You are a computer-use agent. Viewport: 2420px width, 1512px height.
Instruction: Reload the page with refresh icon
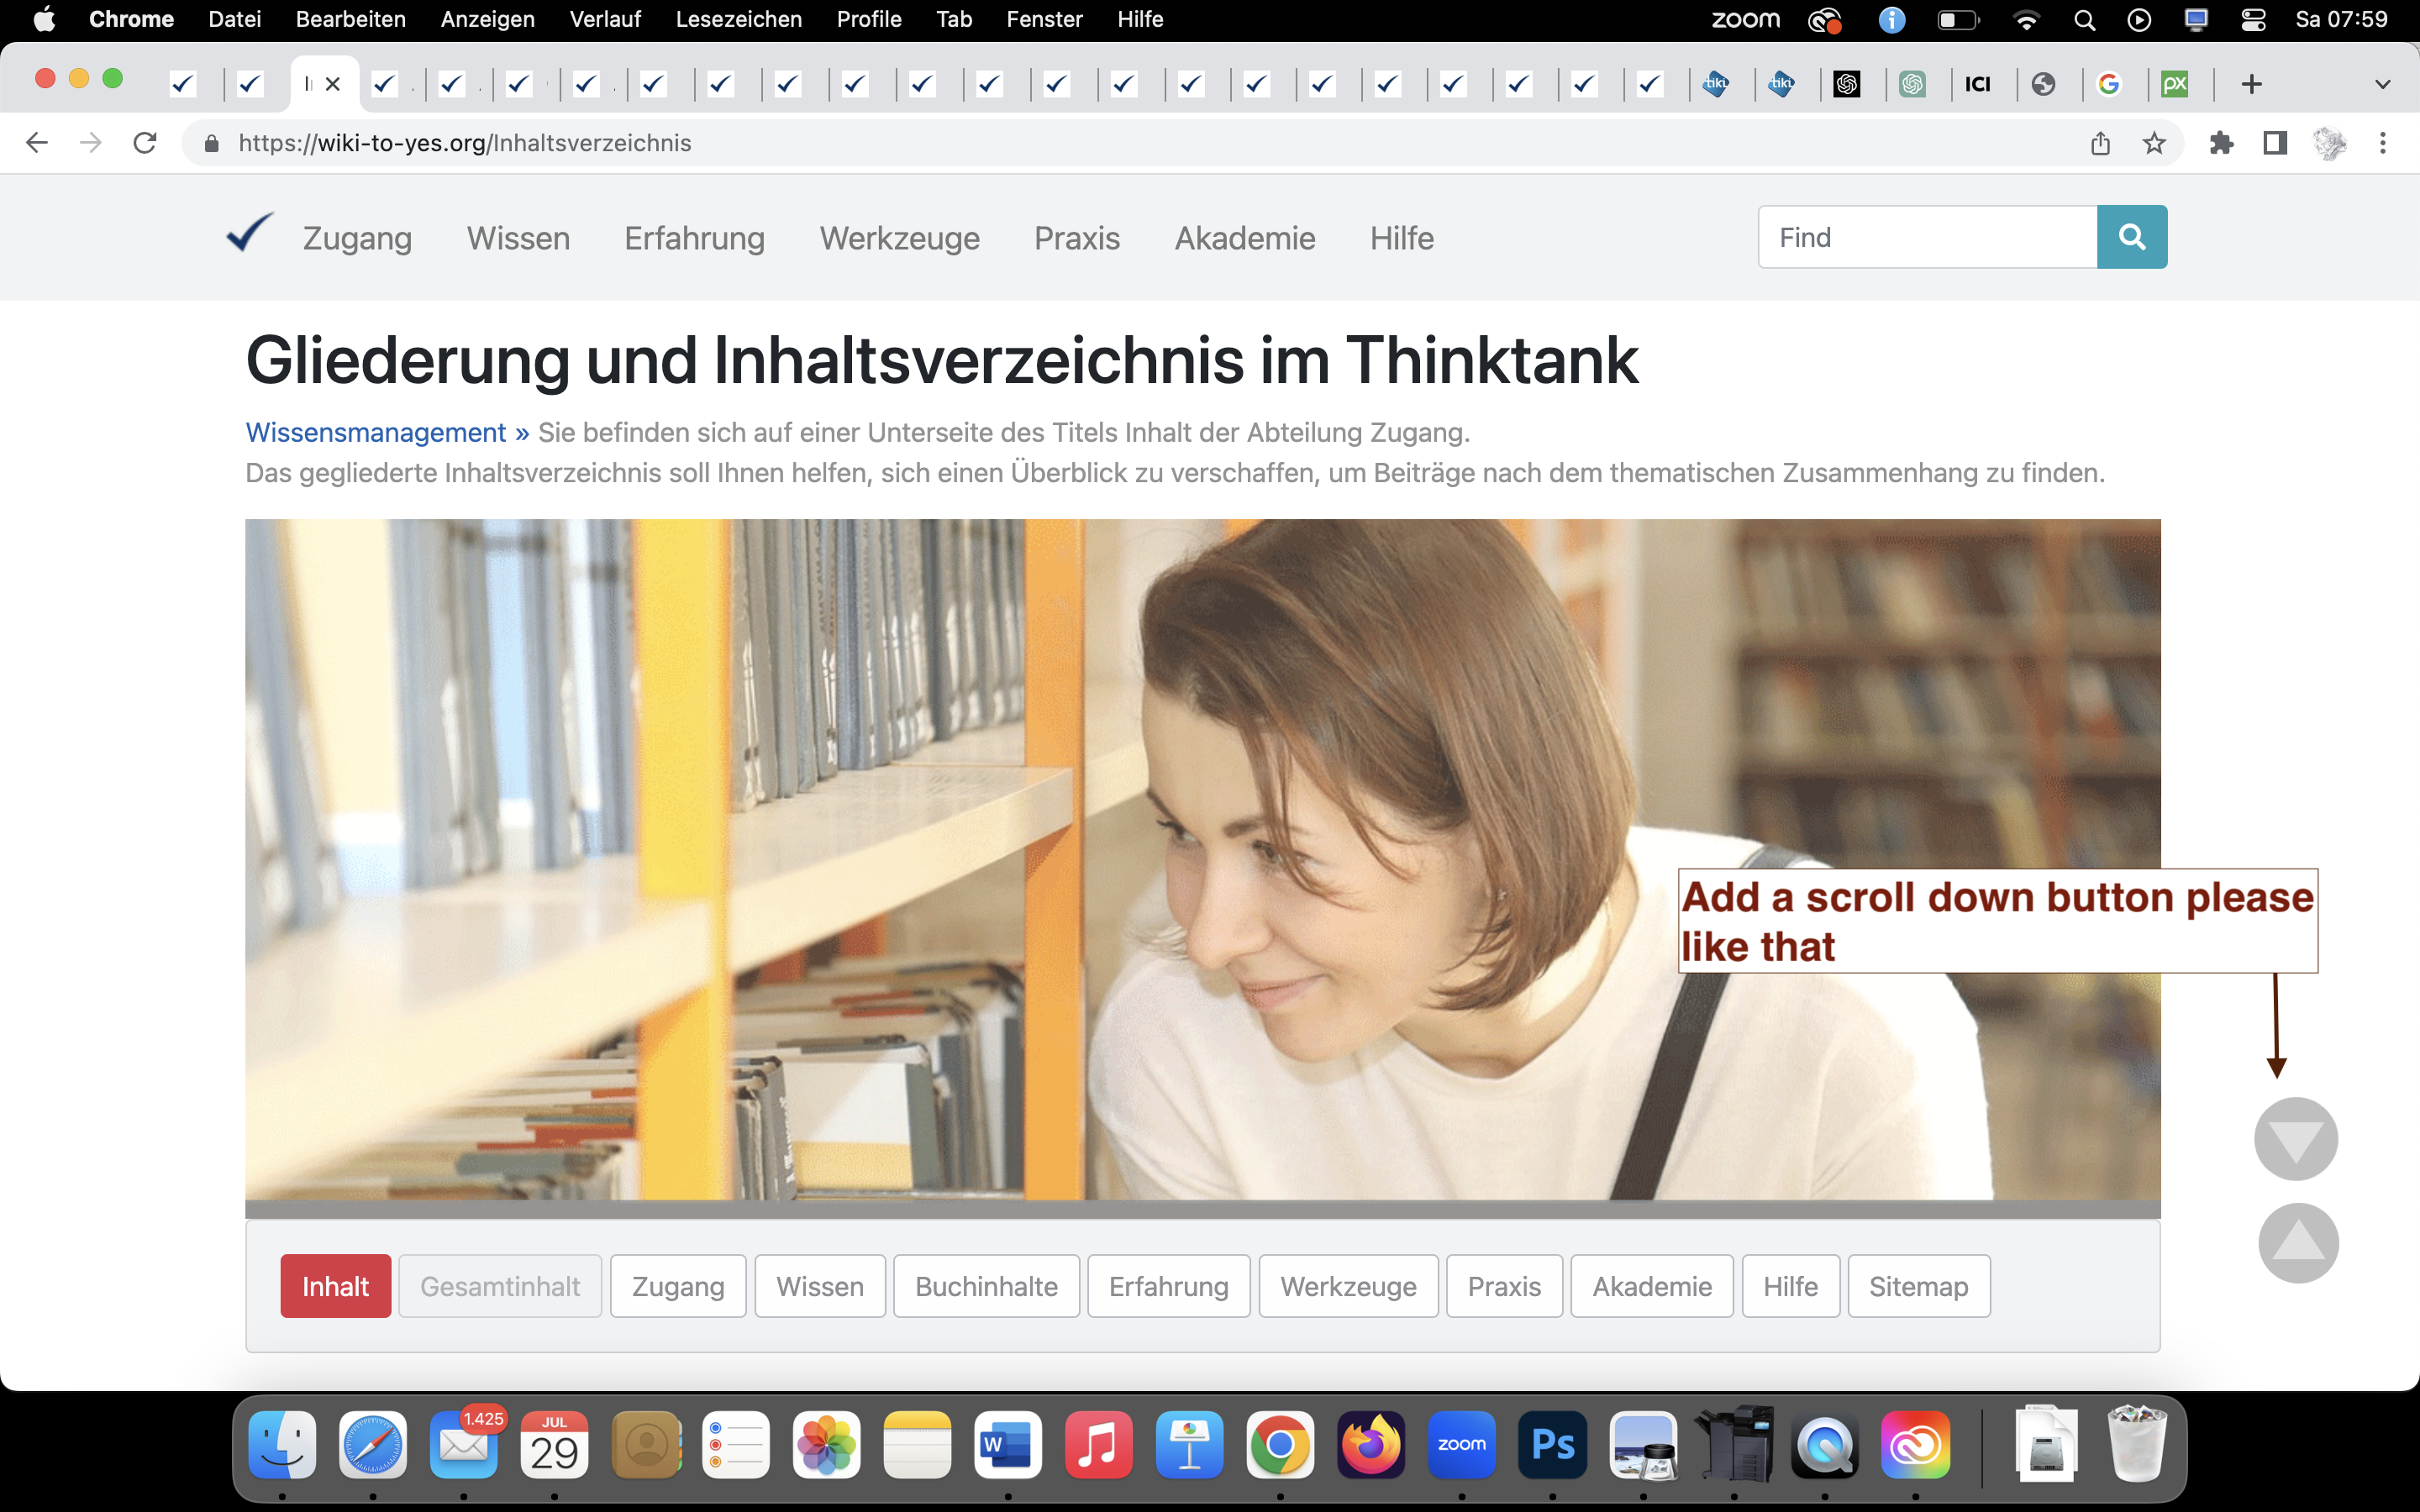point(145,143)
